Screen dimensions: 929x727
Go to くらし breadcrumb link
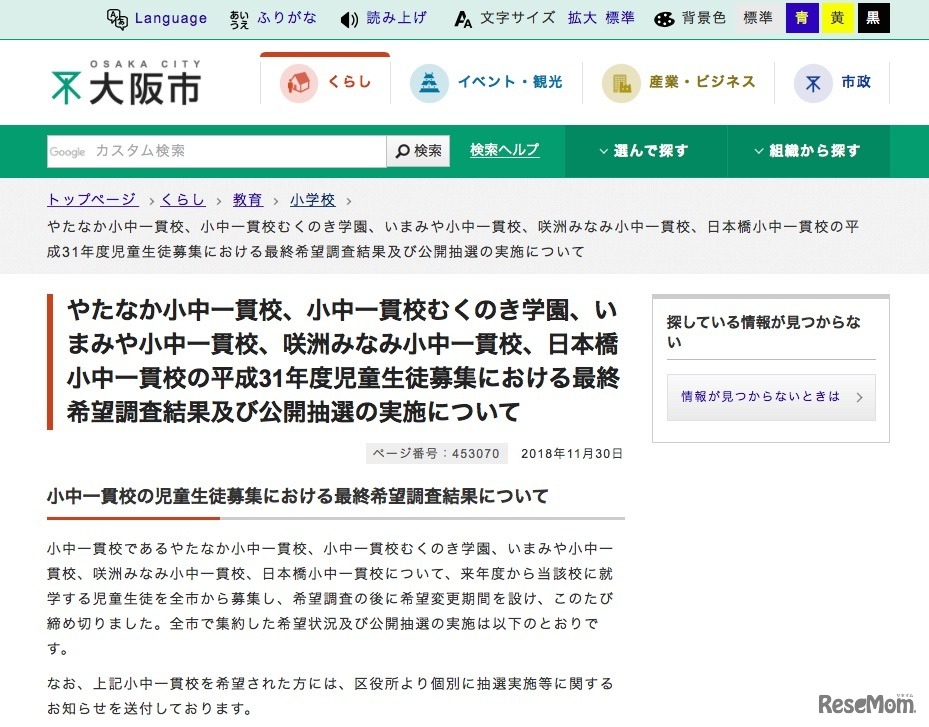point(183,200)
